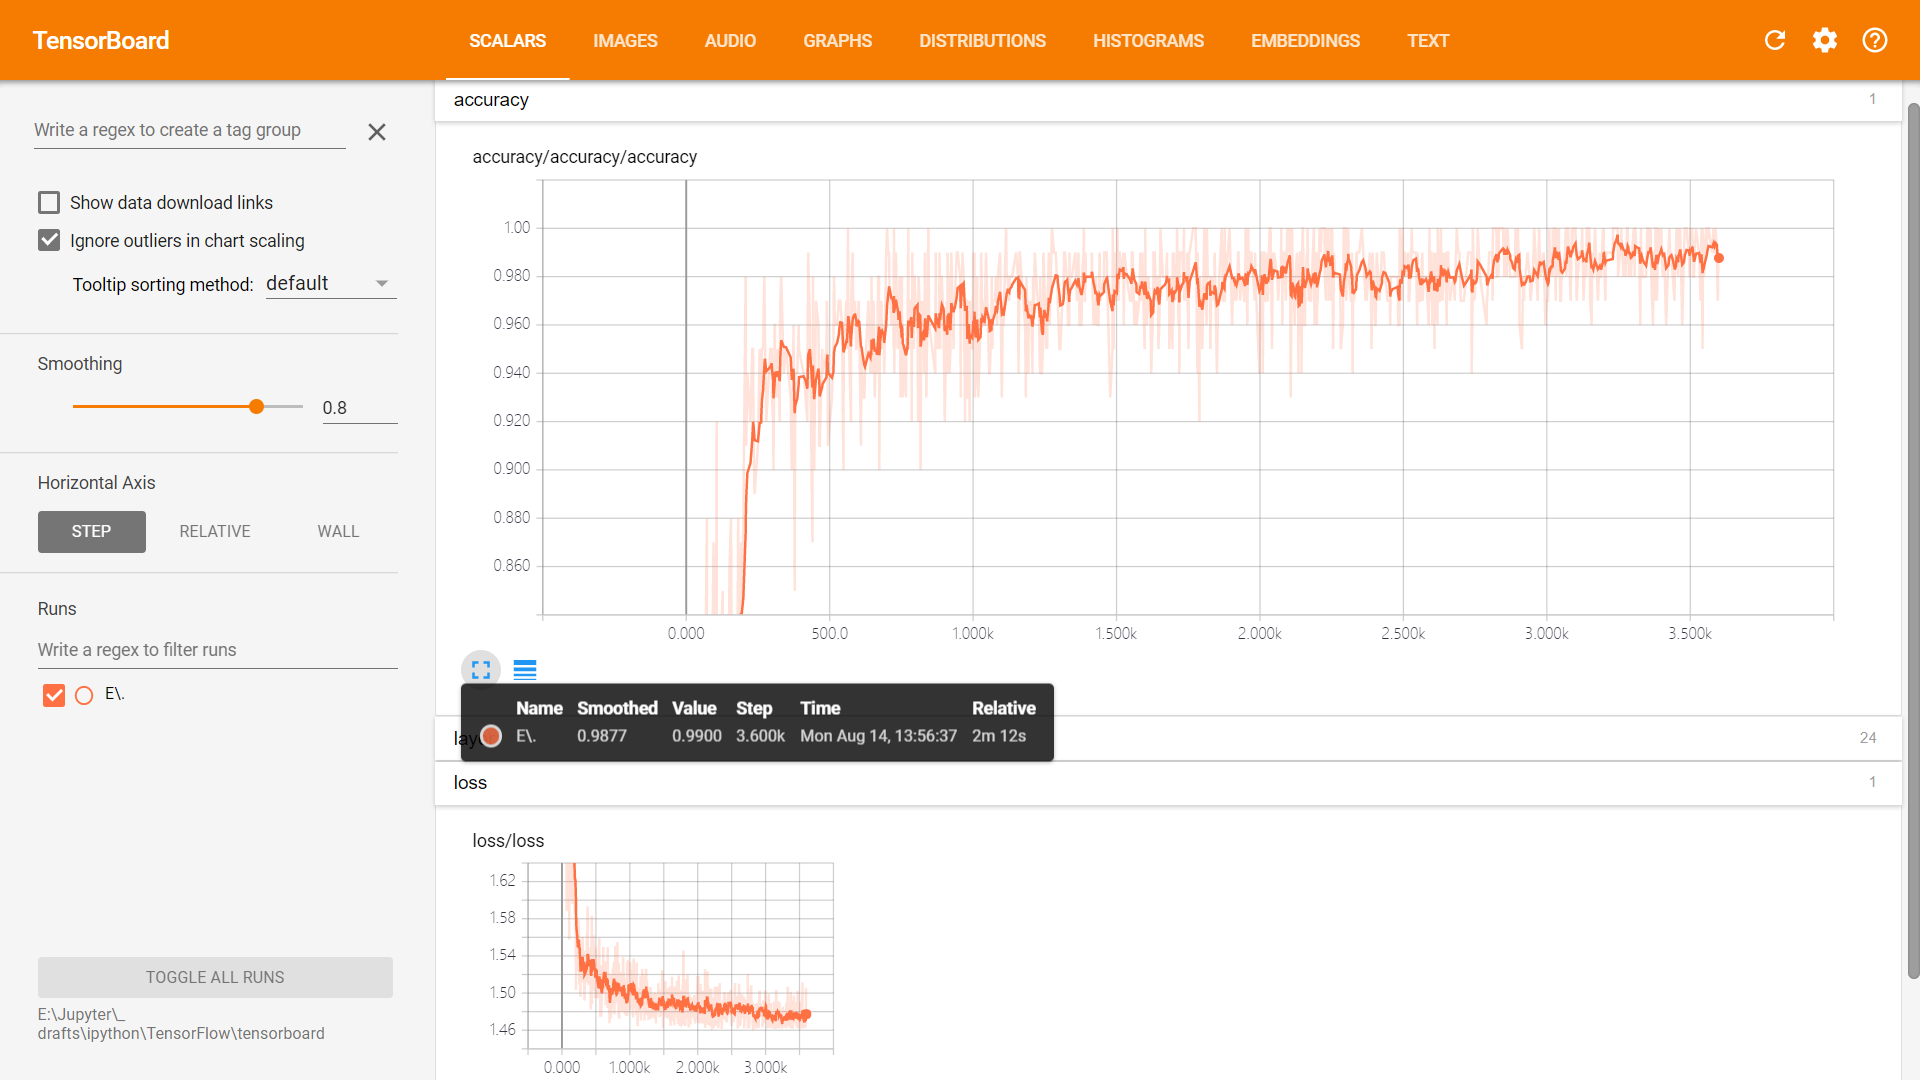
Task: Select WALL horizontal axis option
Action: tap(338, 532)
